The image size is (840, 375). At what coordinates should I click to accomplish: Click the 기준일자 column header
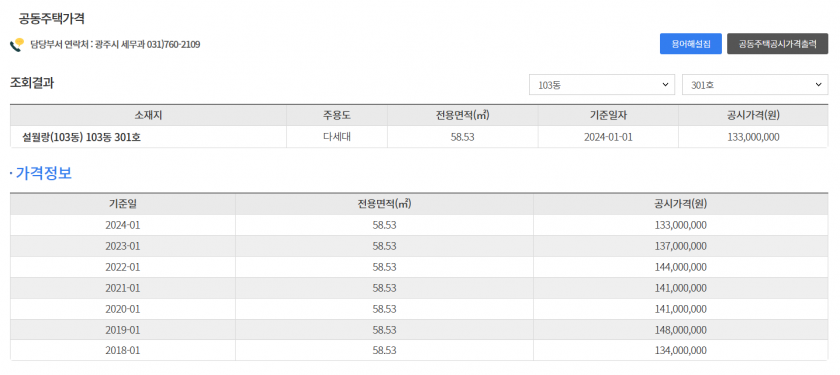(608, 115)
